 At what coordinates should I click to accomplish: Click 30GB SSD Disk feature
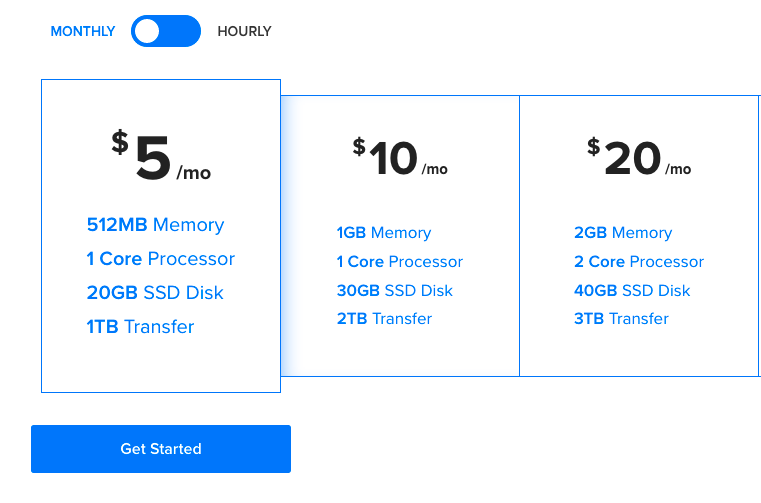pyautogui.click(x=394, y=291)
